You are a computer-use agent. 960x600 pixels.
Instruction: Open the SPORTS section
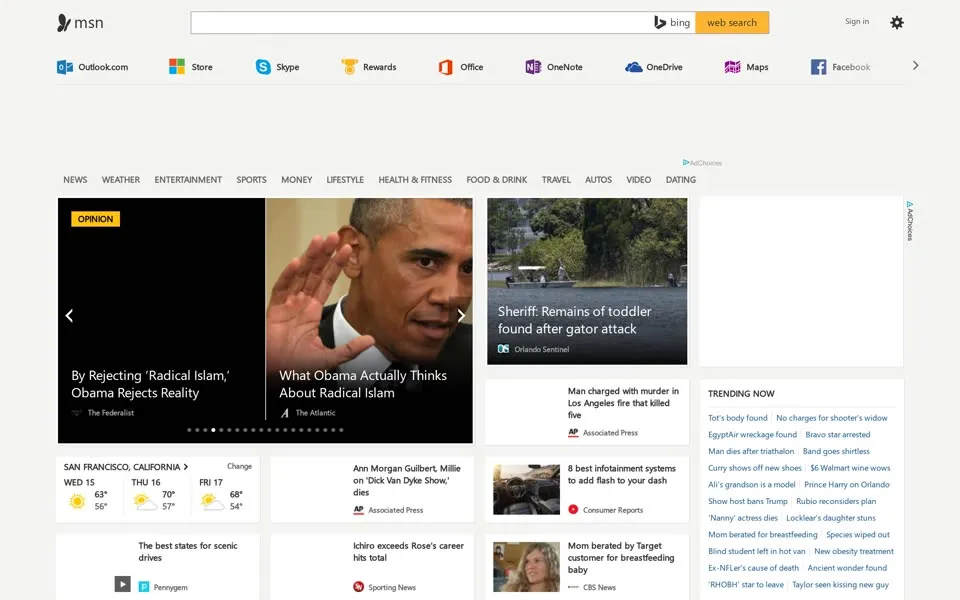(x=252, y=179)
